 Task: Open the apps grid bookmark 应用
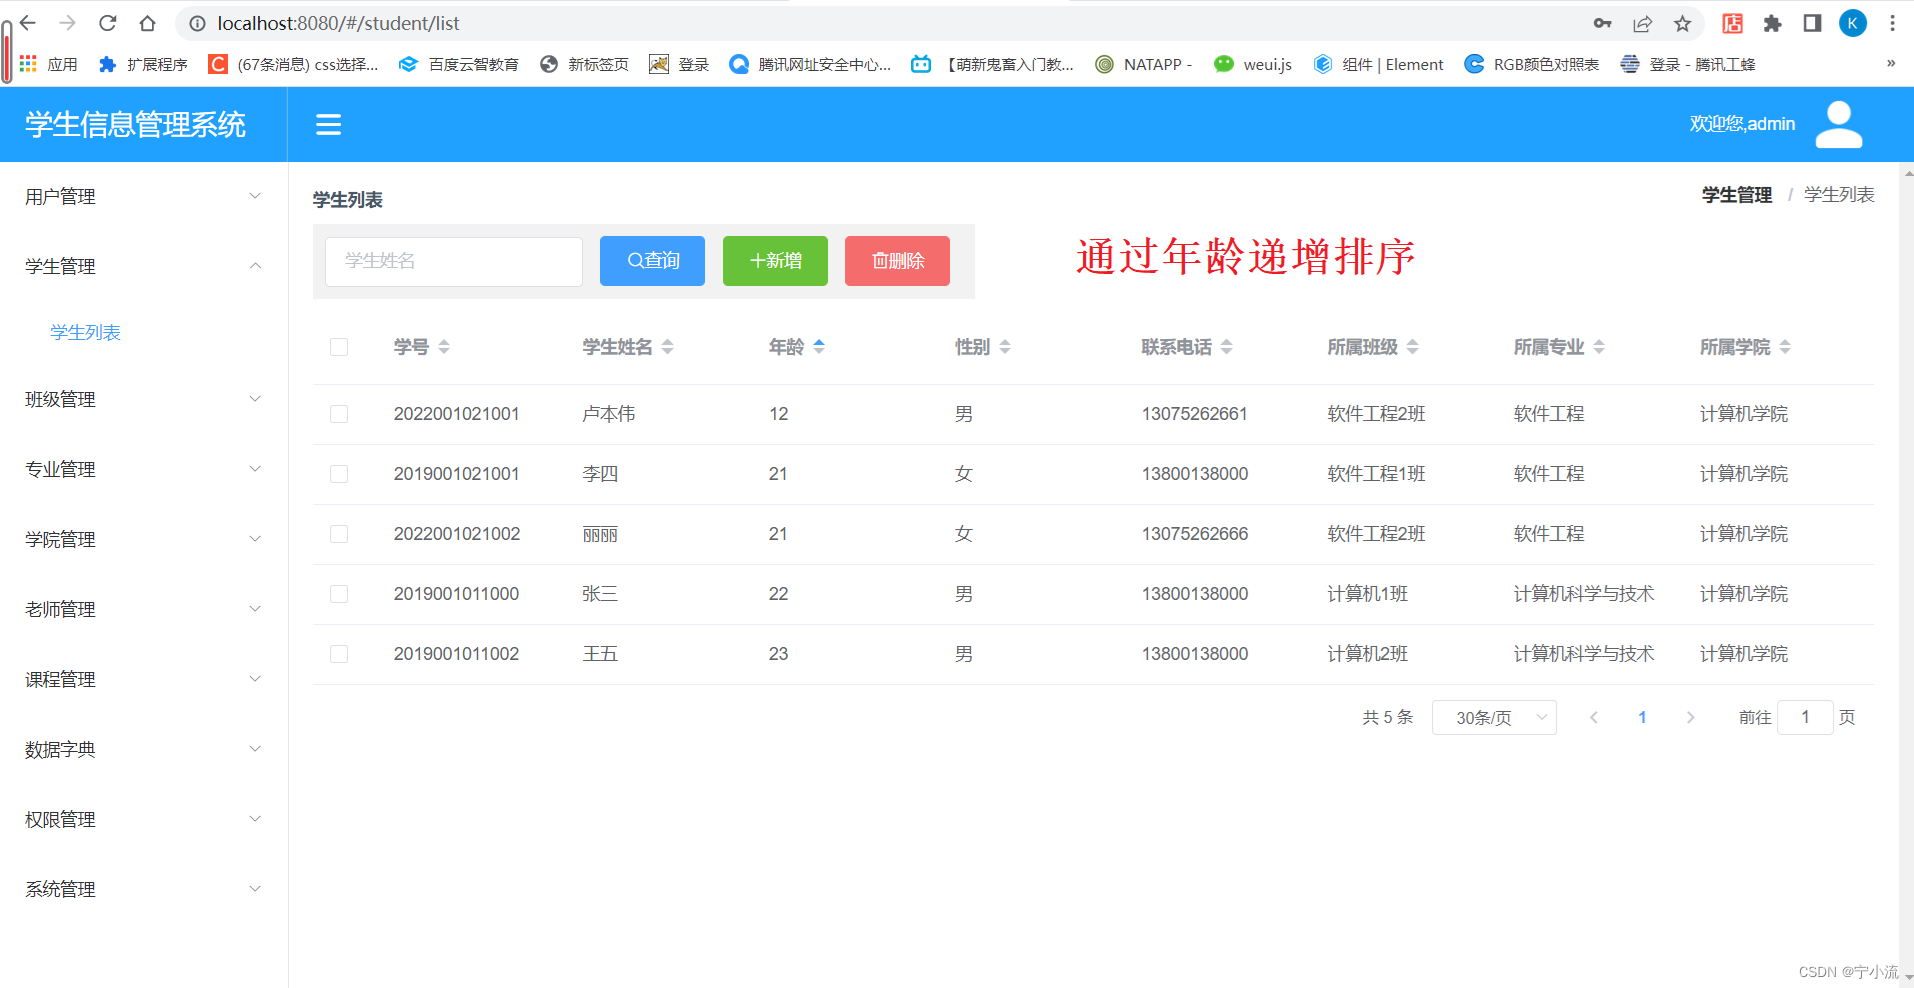(x=48, y=64)
